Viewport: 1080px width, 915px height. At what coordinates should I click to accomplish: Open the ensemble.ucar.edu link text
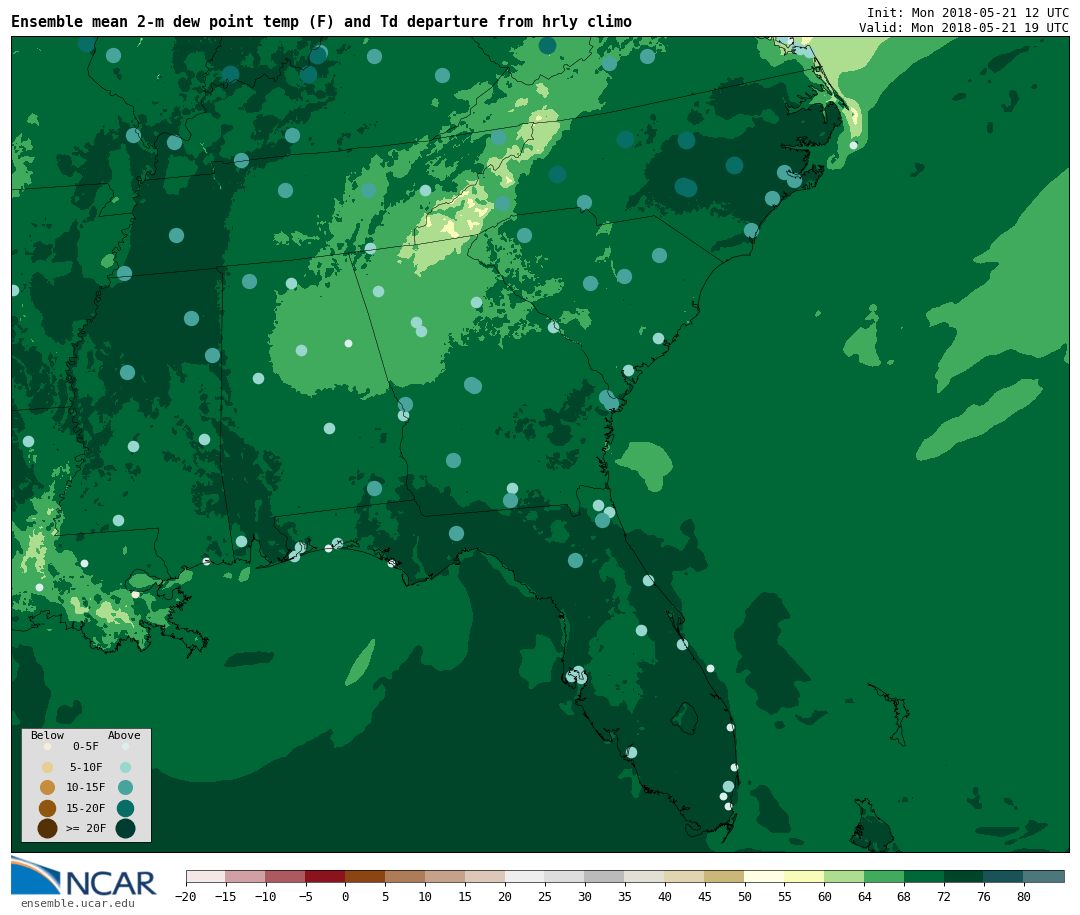coord(78,903)
